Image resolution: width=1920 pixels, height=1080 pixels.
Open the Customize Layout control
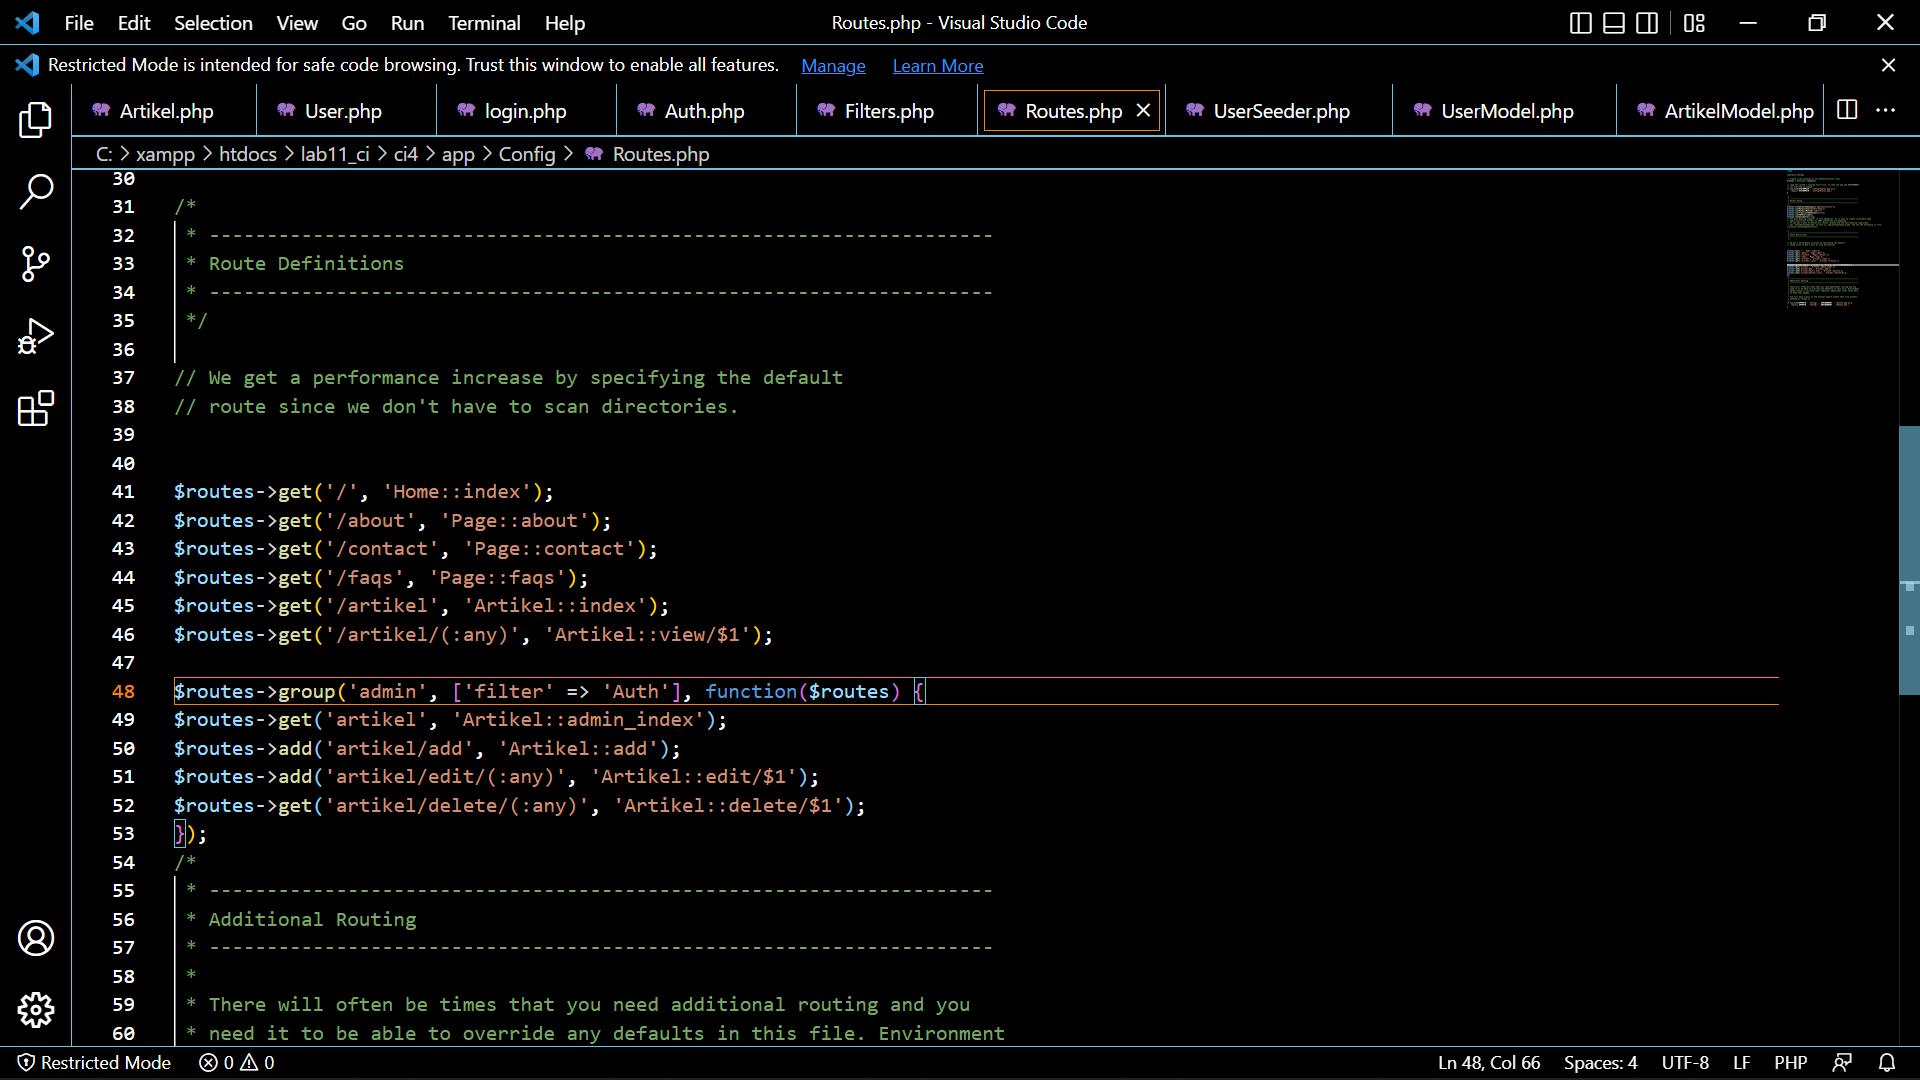pyautogui.click(x=1694, y=22)
